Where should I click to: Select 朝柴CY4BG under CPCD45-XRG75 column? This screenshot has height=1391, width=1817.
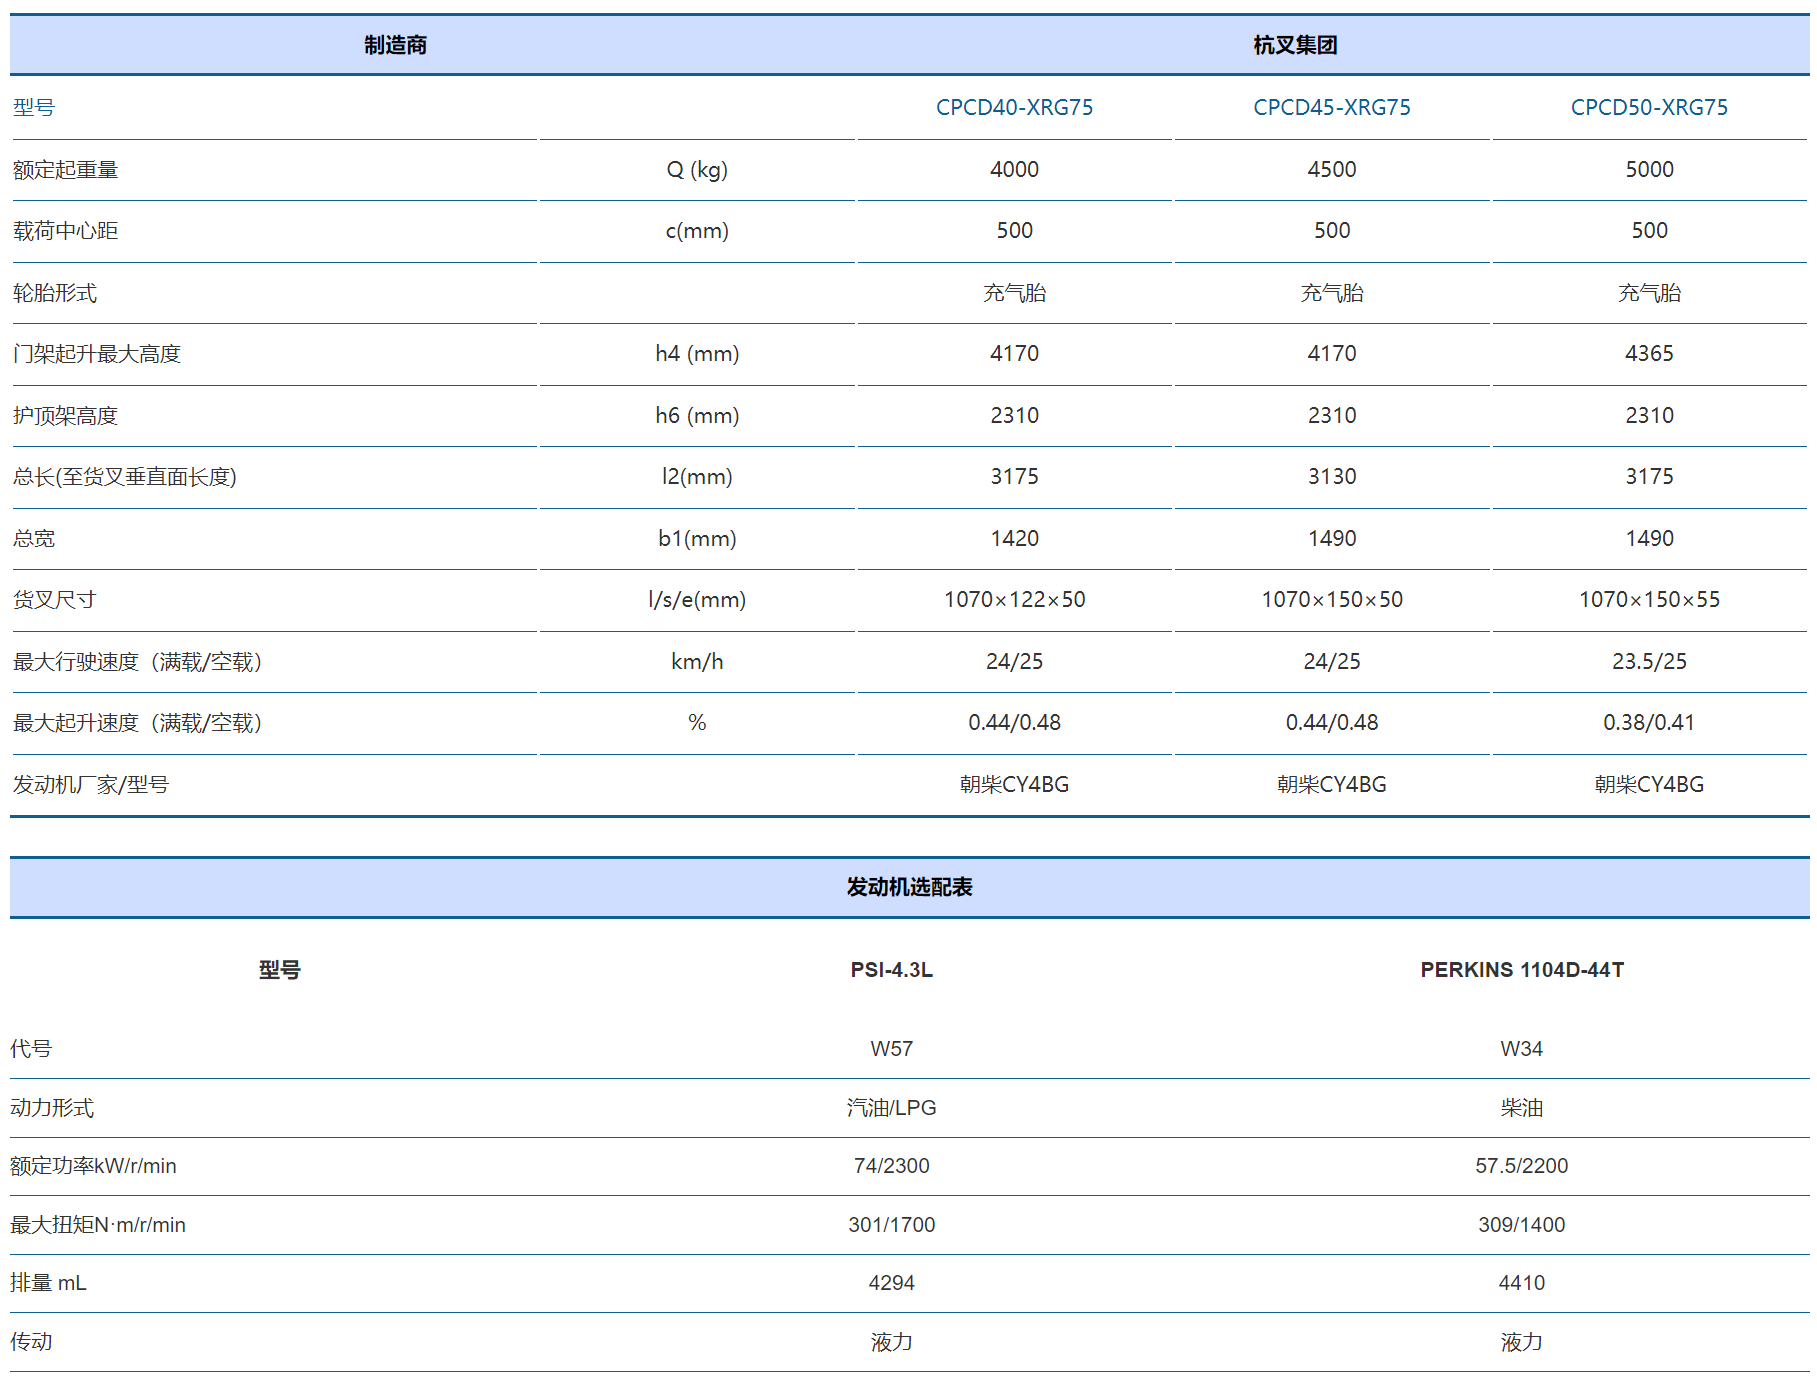(1332, 785)
